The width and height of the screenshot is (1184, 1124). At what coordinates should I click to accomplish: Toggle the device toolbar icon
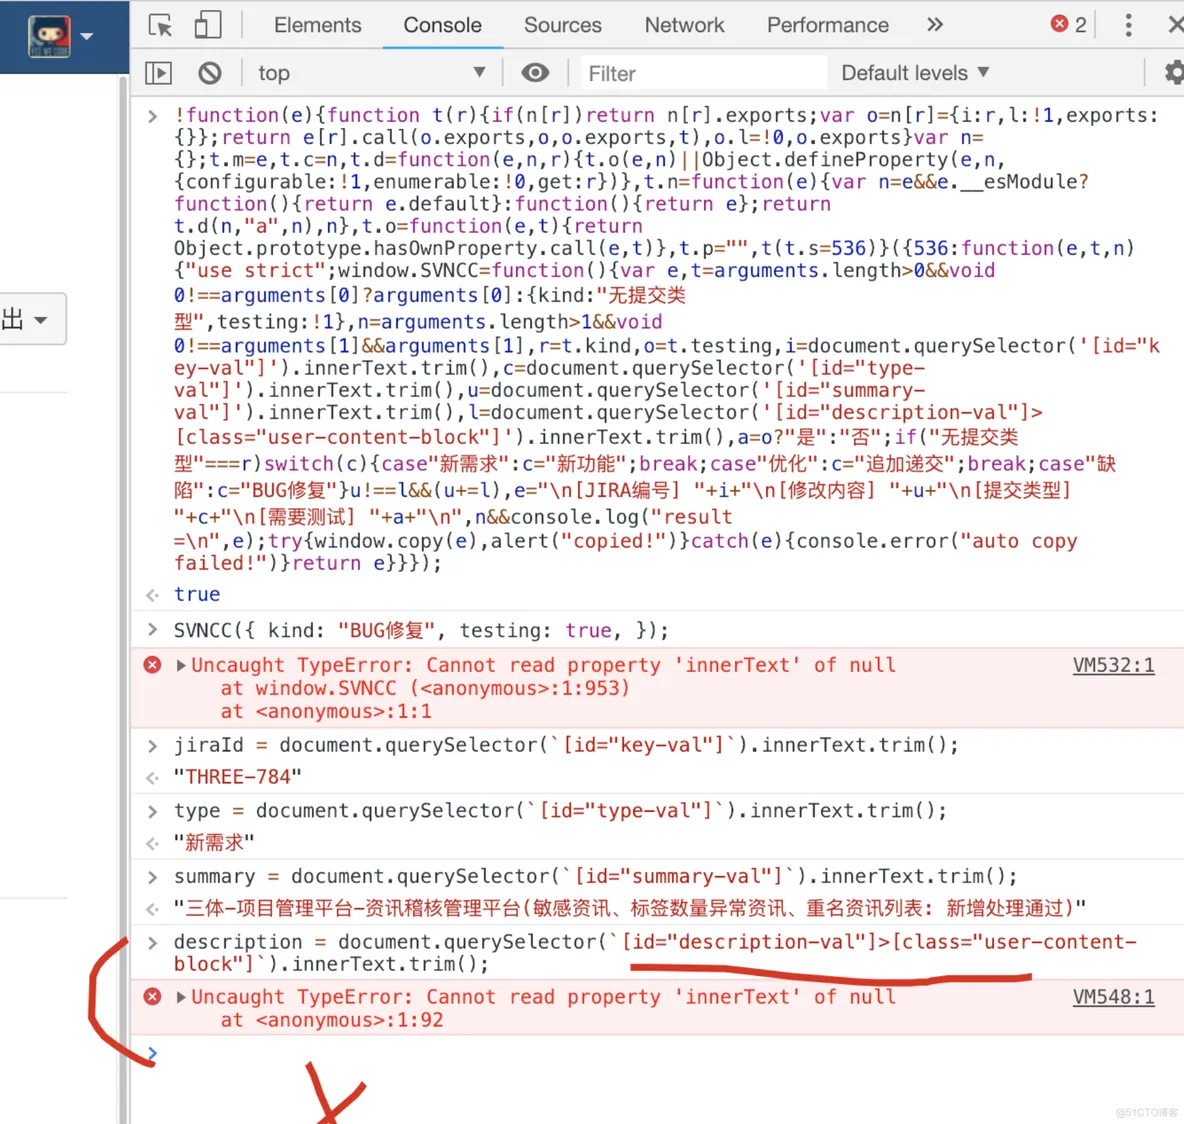coord(208,25)
